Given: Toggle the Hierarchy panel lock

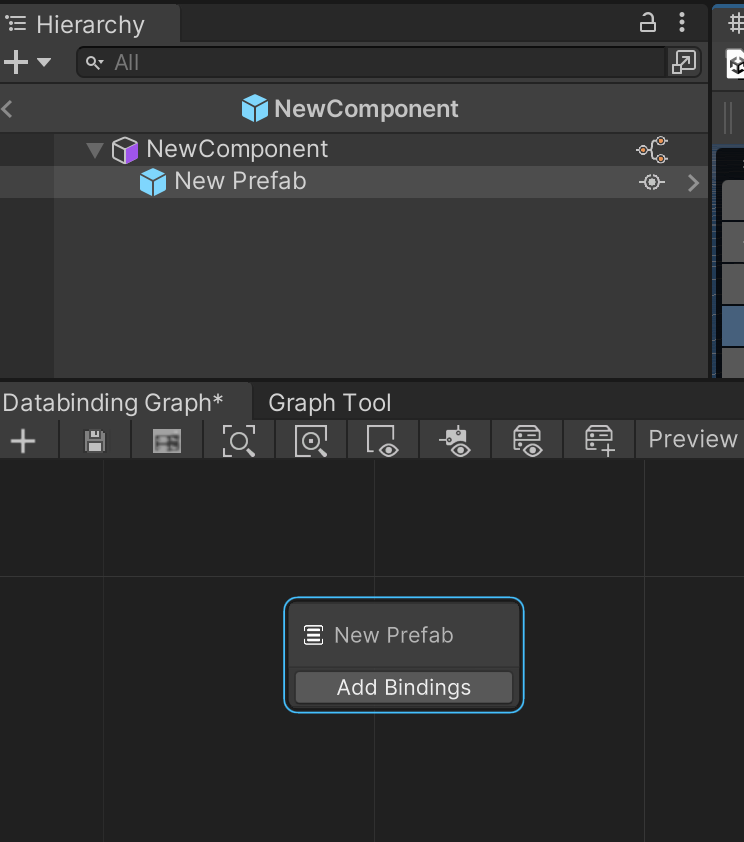Looking at the screenshot, I should tap(648, 23).
